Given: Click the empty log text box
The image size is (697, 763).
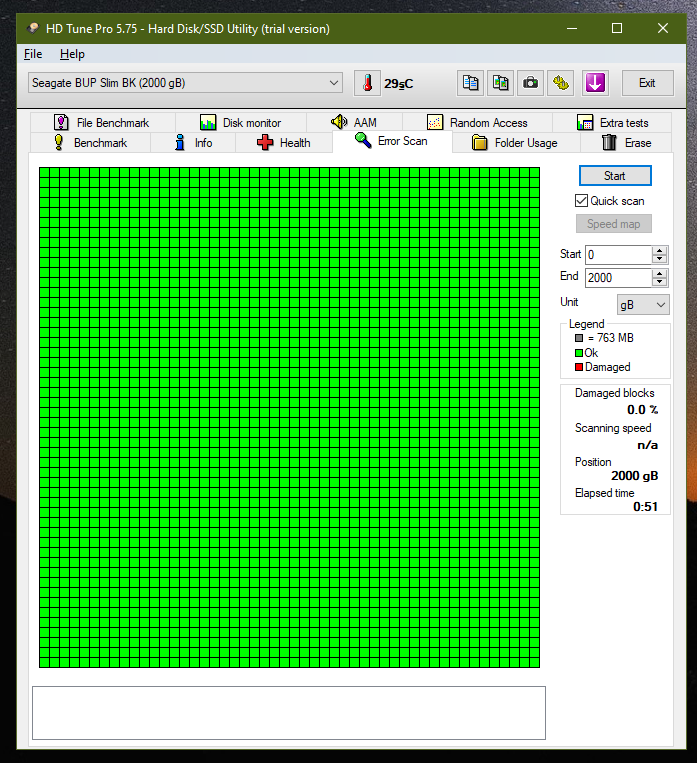Looking at the screenshot, I should pyautogui.click(x=289, y=713).
